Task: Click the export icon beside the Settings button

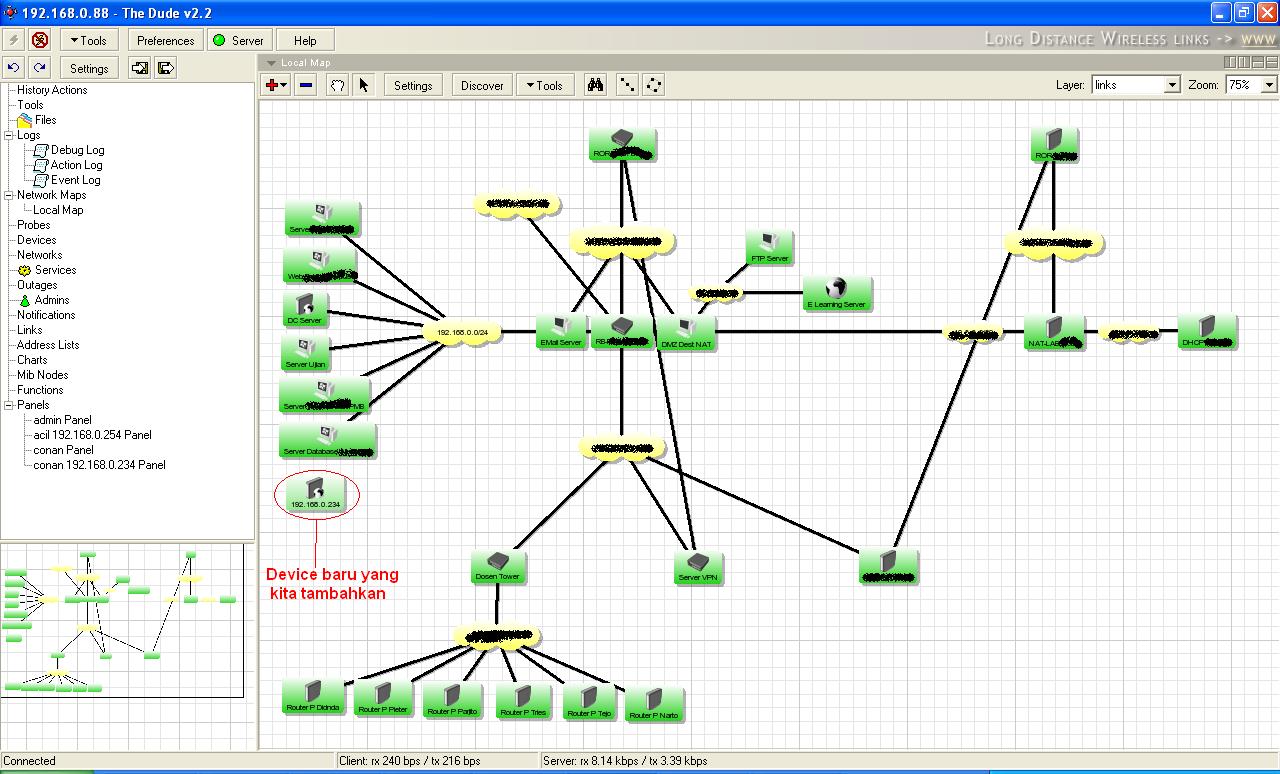Action: coord(139,68)
